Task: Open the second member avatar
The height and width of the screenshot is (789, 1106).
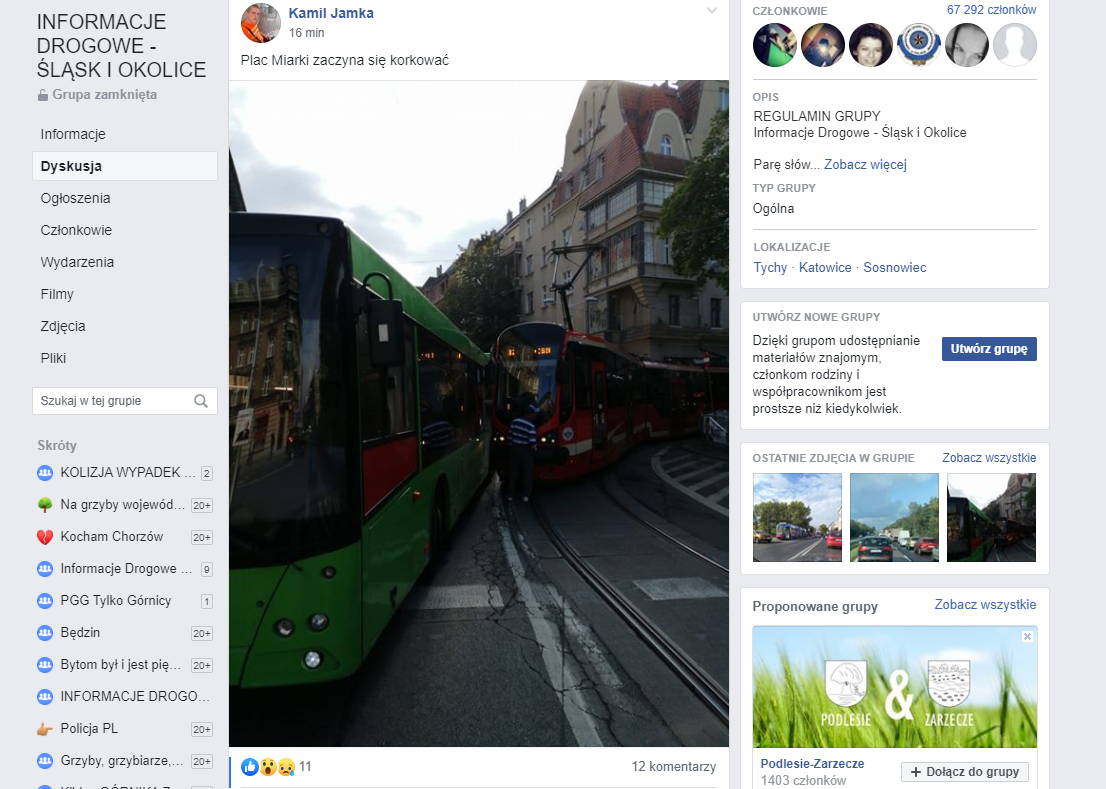Action: 822,45
